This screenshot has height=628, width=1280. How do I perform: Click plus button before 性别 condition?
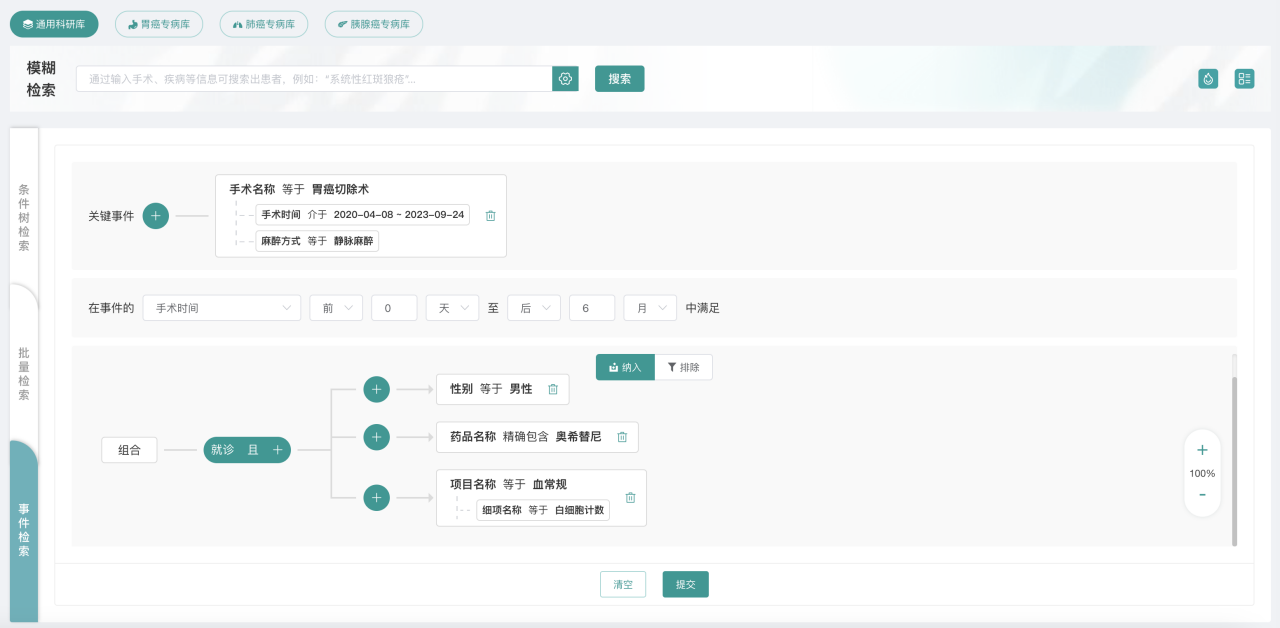376,390
